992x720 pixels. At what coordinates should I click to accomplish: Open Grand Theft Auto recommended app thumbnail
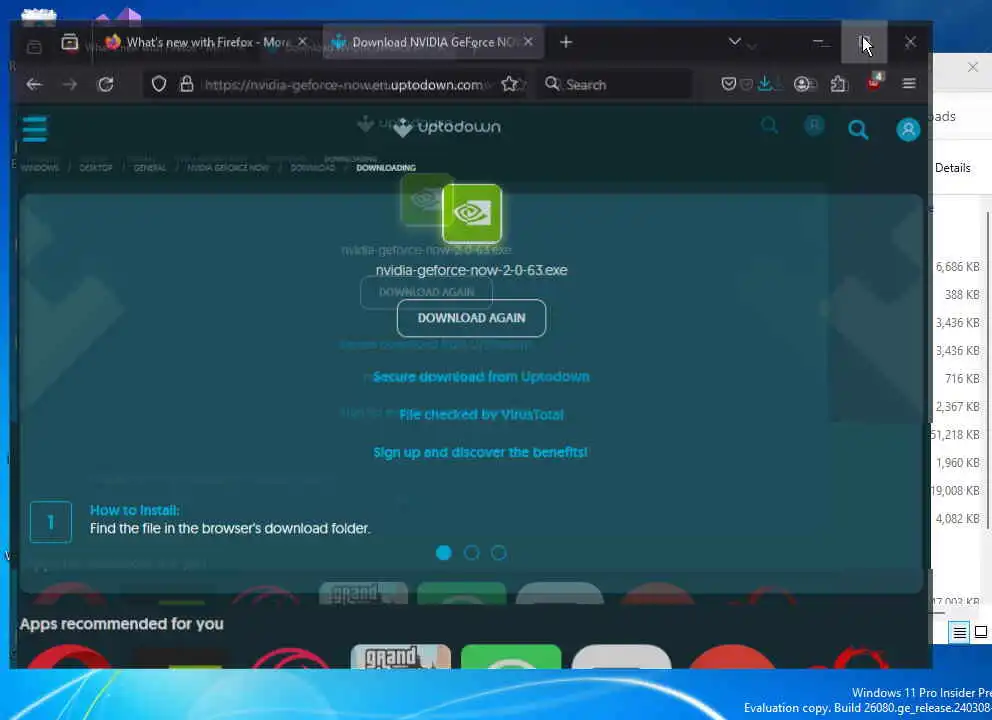coord(400,657)
